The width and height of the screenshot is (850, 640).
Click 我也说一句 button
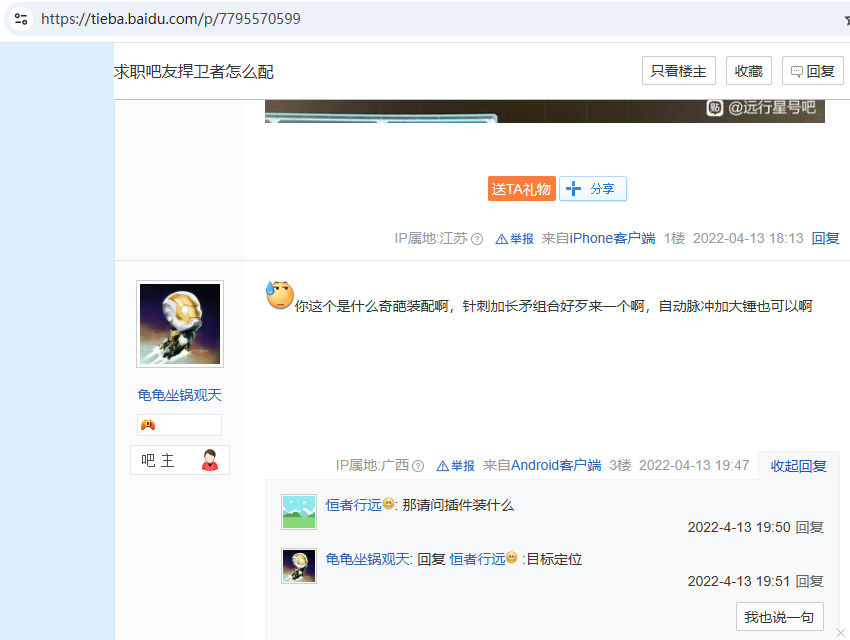[779, 617]
